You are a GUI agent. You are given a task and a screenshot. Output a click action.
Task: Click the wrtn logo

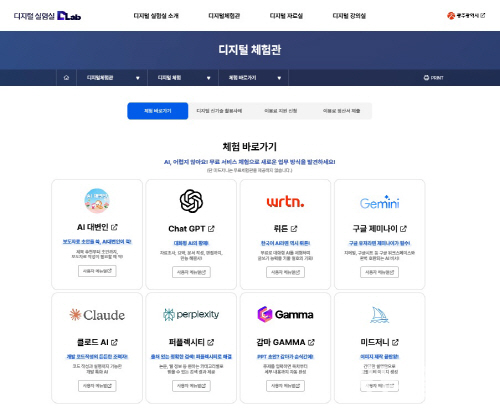tap(285, 202)
